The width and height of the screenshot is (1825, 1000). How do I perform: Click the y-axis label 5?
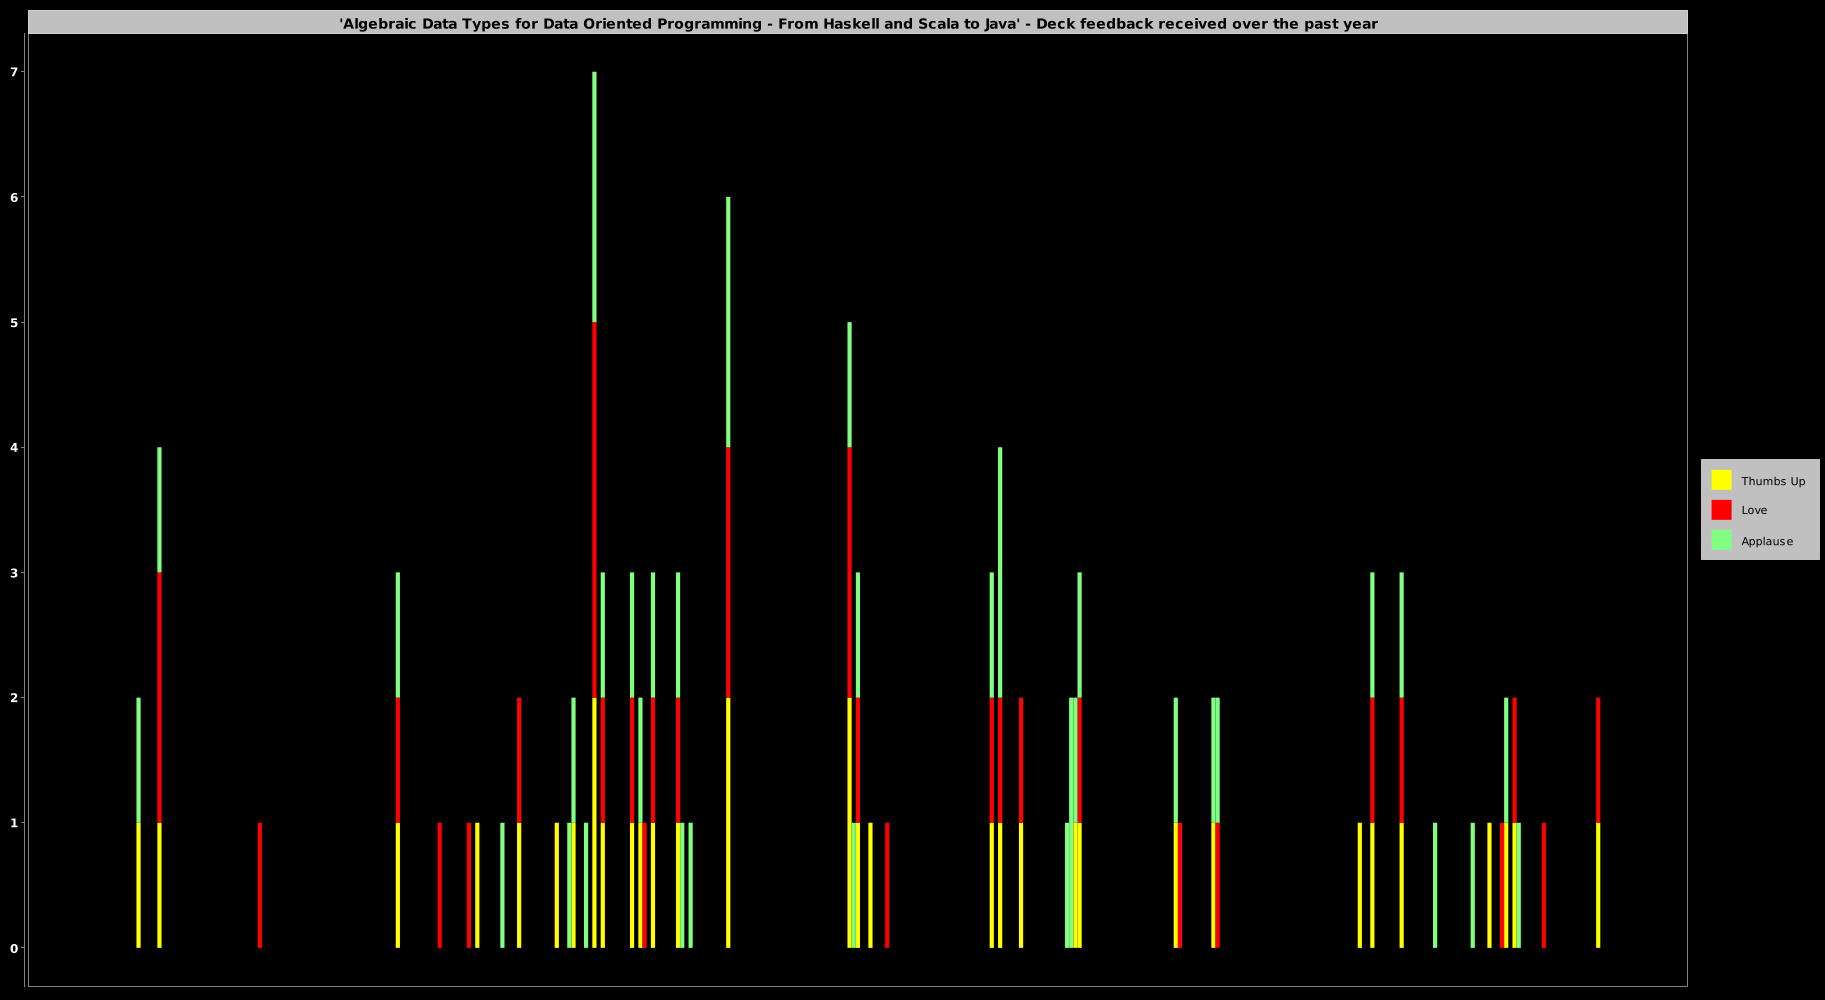(14, 322)
